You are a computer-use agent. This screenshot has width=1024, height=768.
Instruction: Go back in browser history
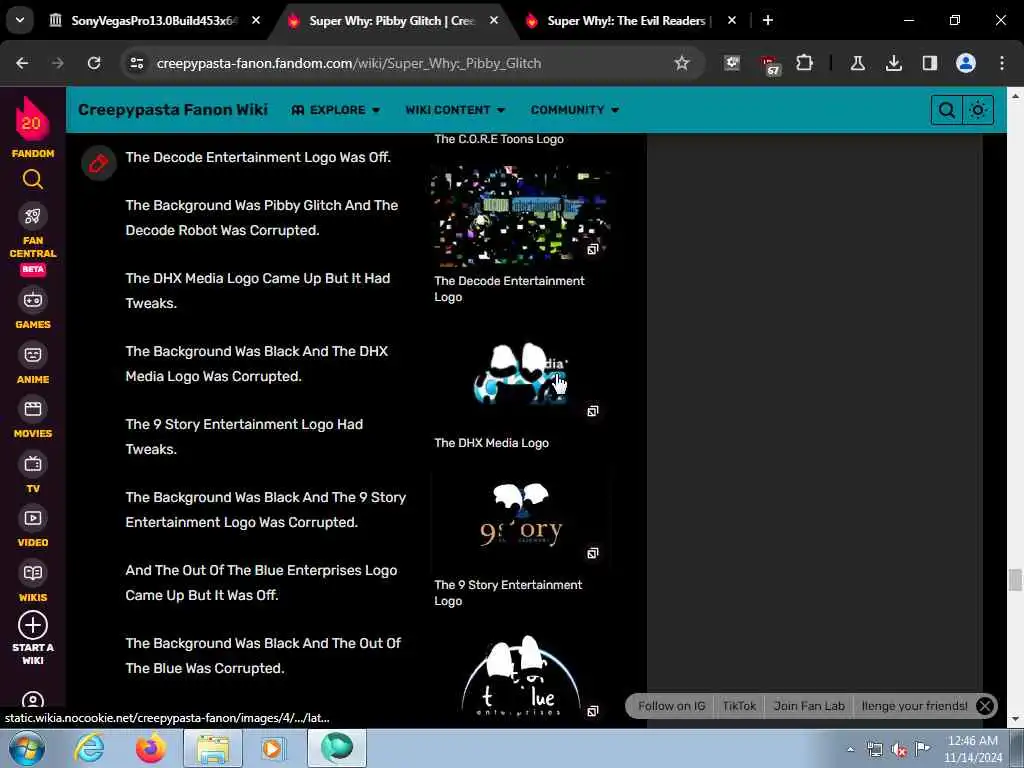point(22,63)
